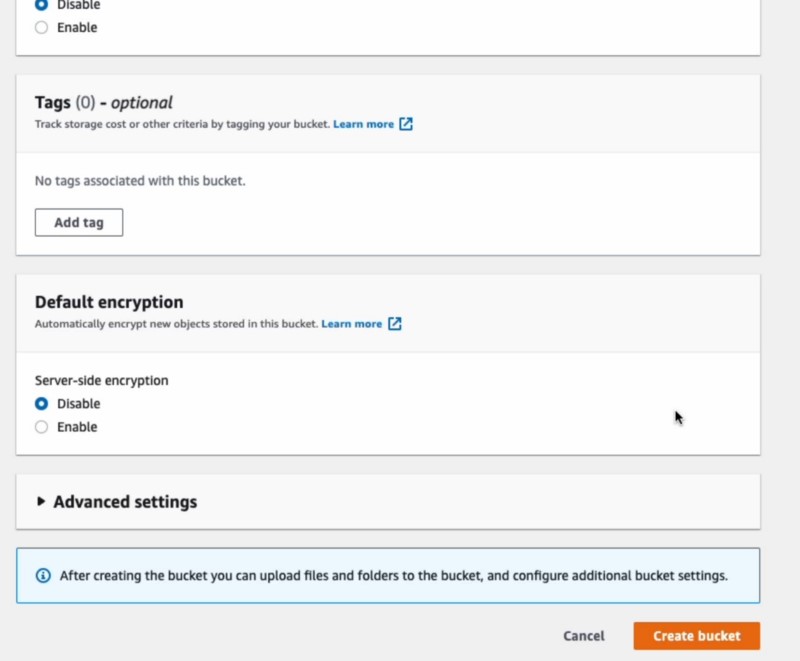Click 'Track storage cost' description under Tags
Image resolution: width=800 pixels, height=661 pixels.
tap(181, 125)
